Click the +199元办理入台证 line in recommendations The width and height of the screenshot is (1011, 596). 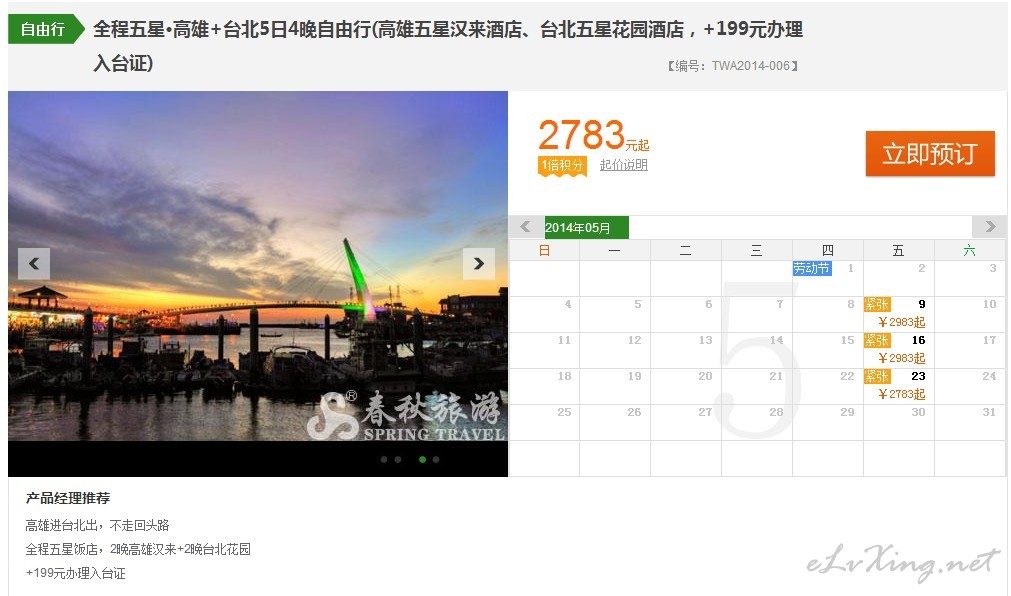pyautogui.click(x=75, y=573)
